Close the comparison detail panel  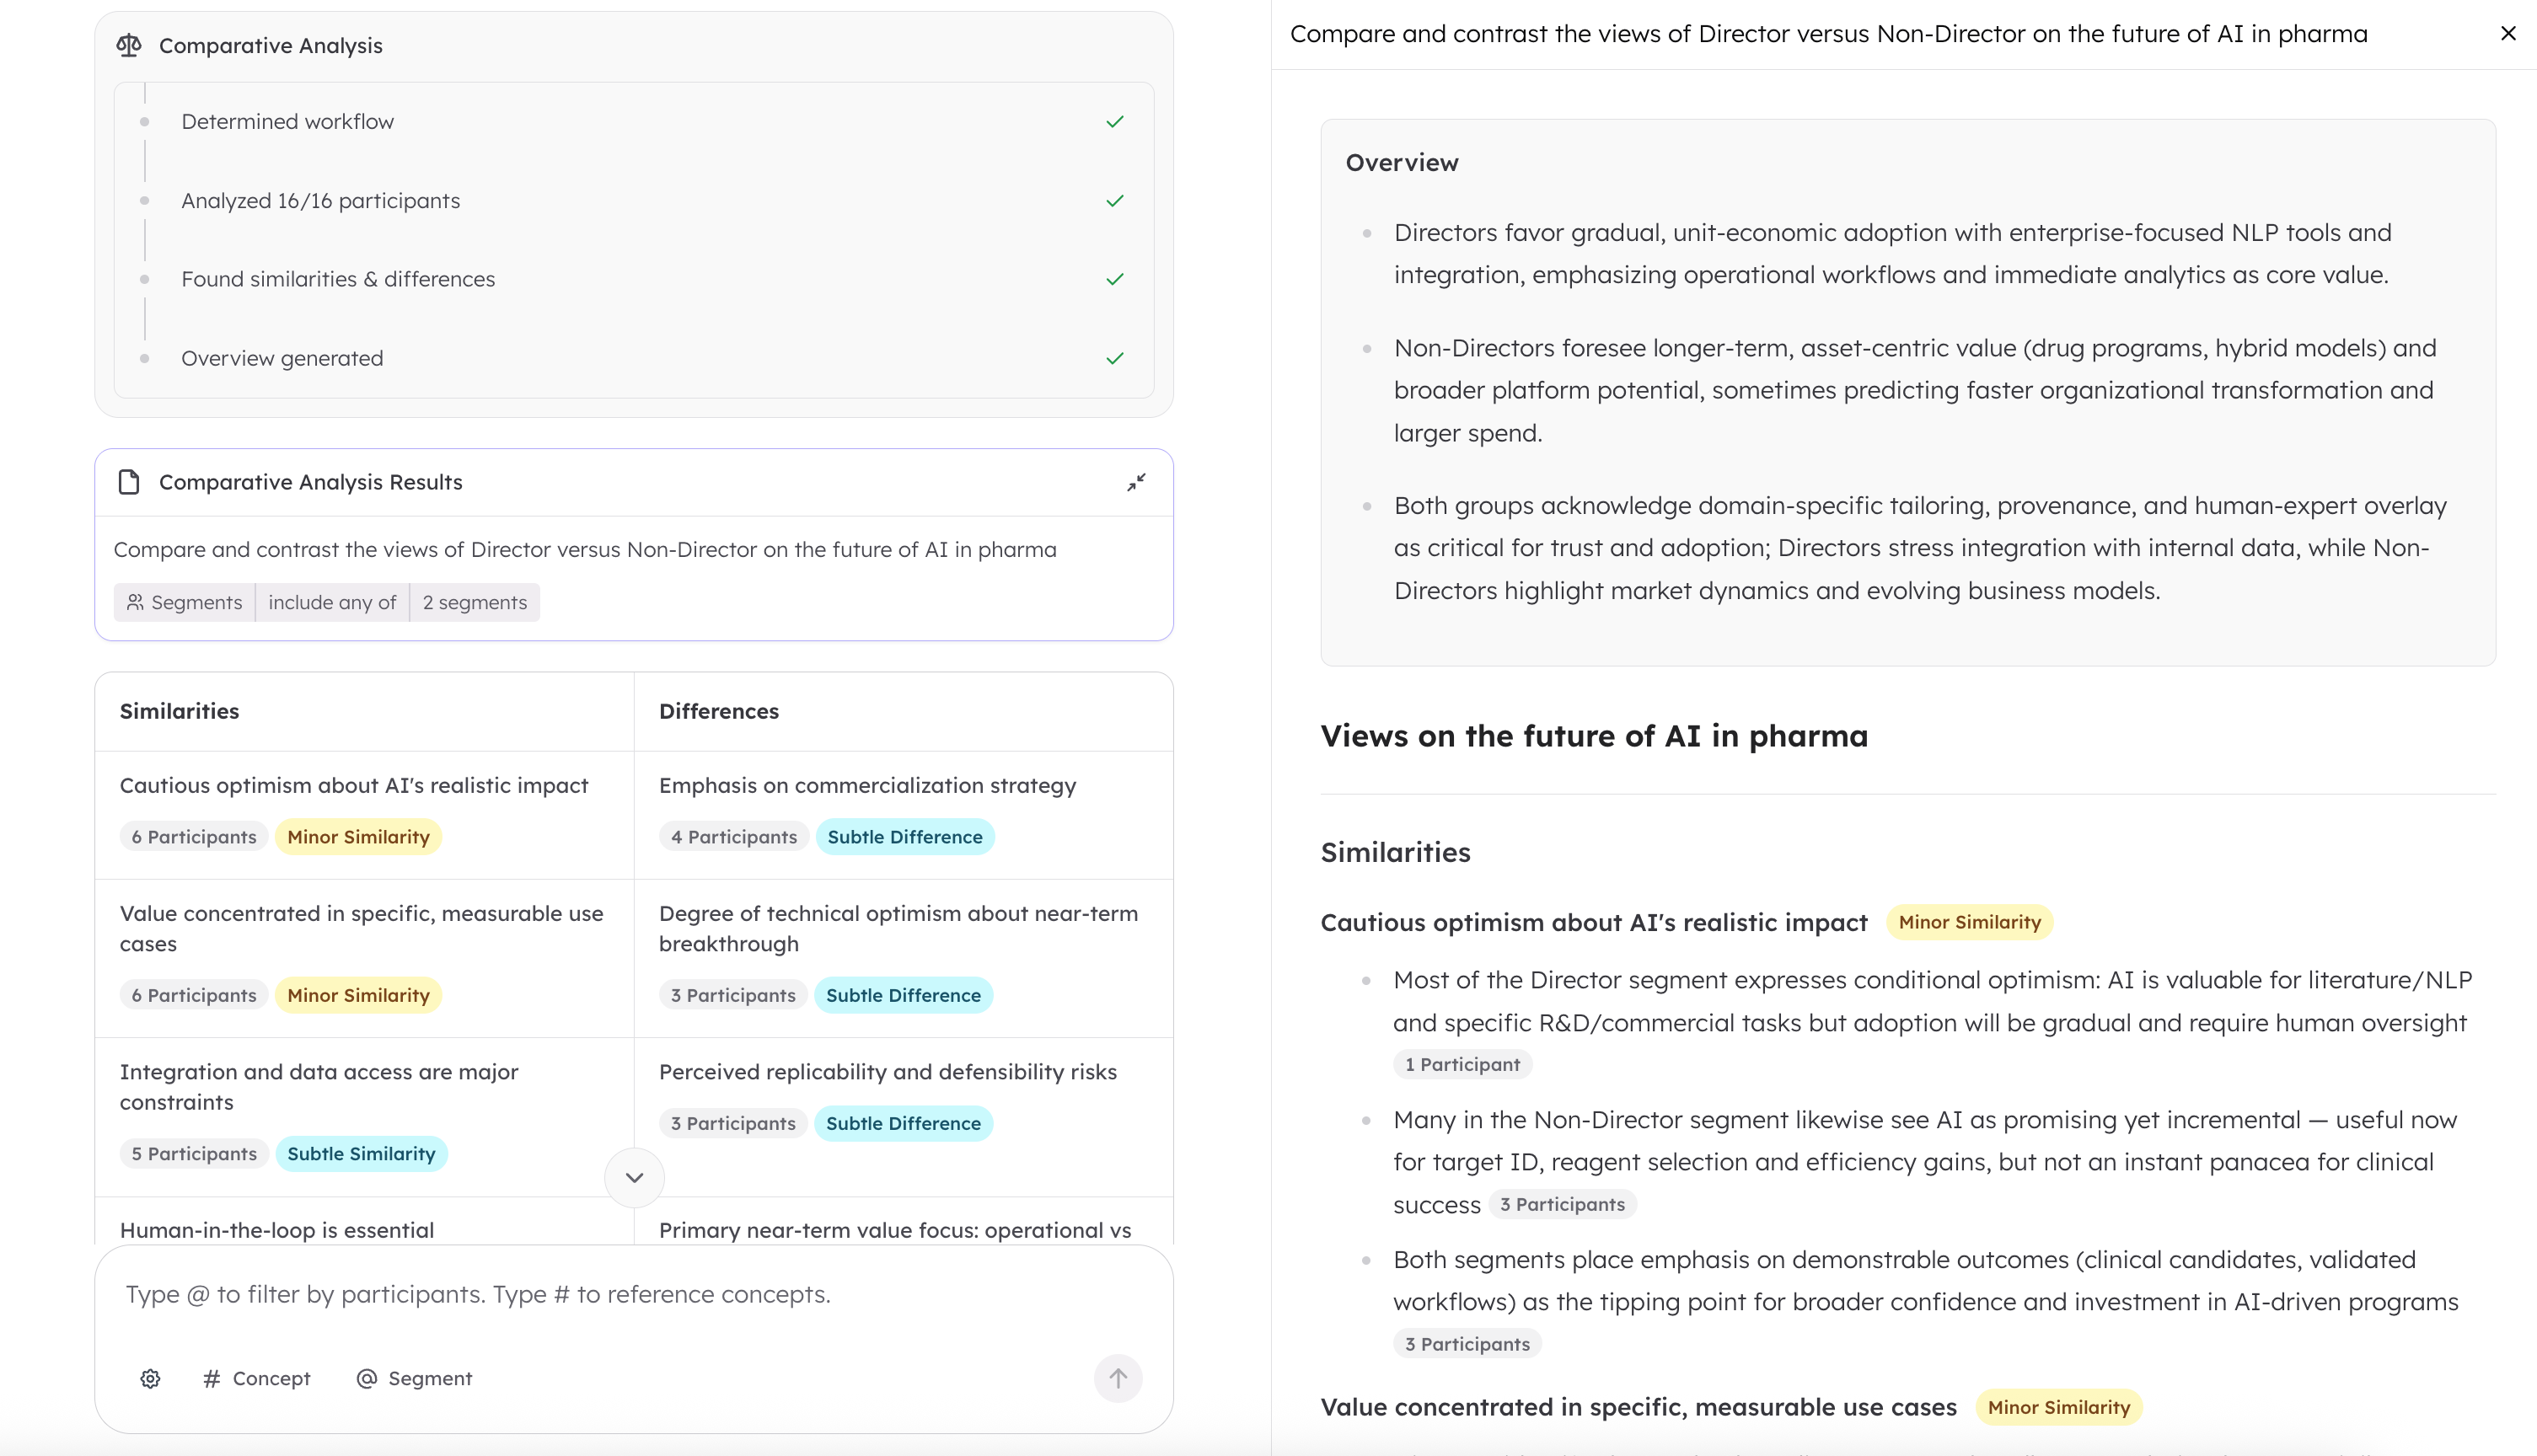point(2507,33)
